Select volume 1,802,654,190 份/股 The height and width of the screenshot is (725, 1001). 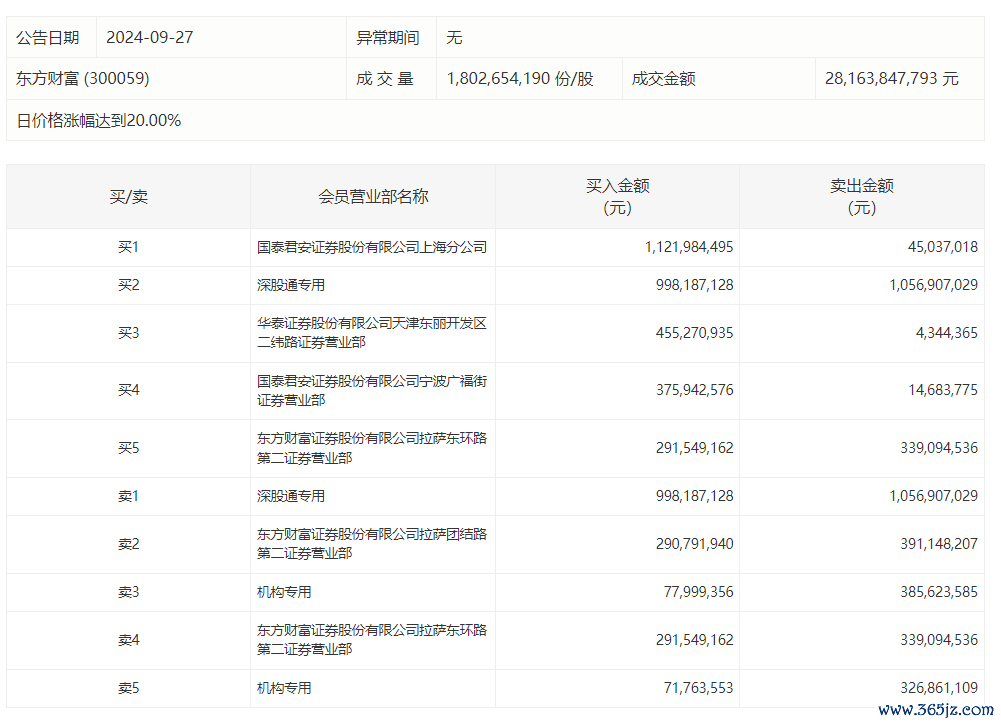520,78
